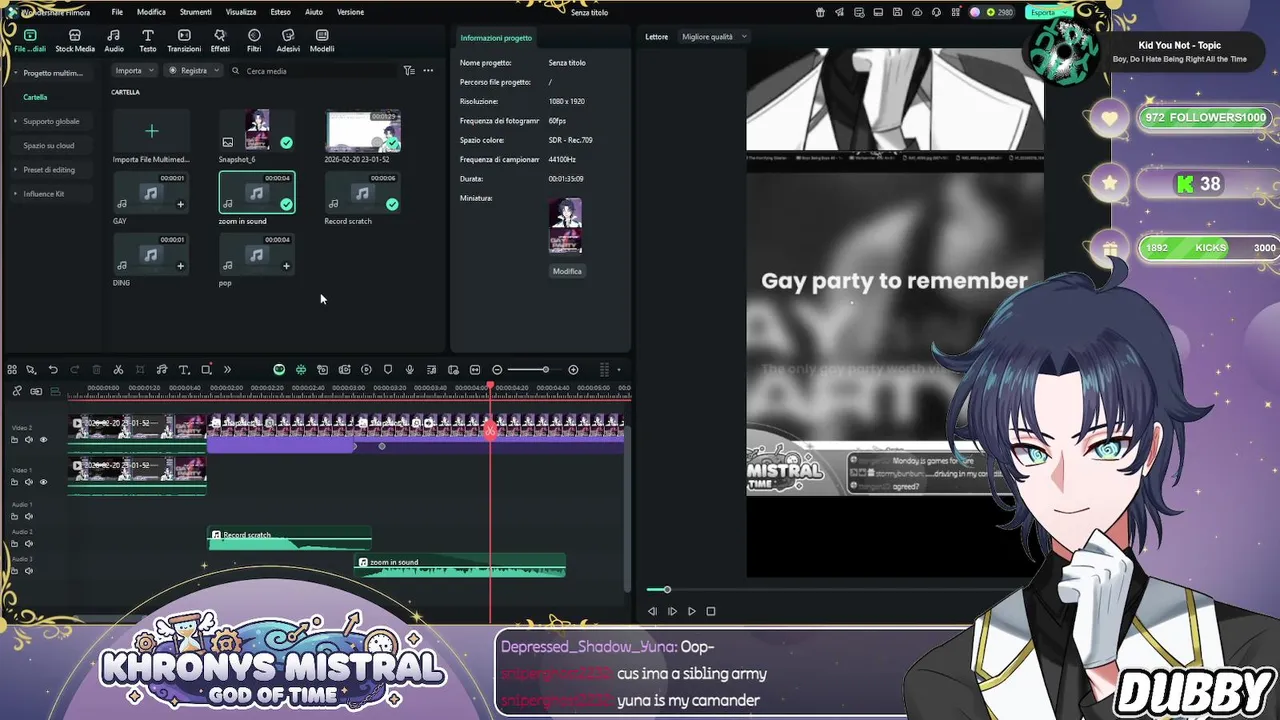Click the voiceover microphone icon

pos(409,370)
